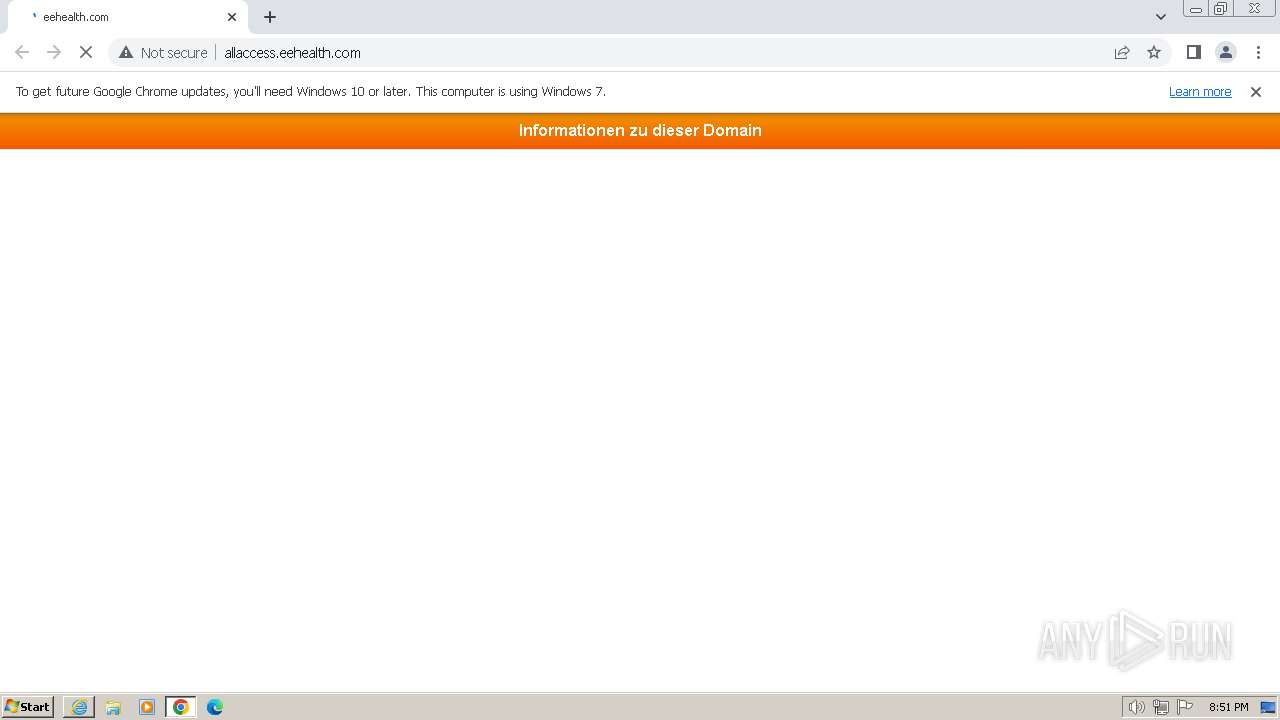Close the eehealth.com tab
This screenshot has width=1280, height=720.
(232, 17)
